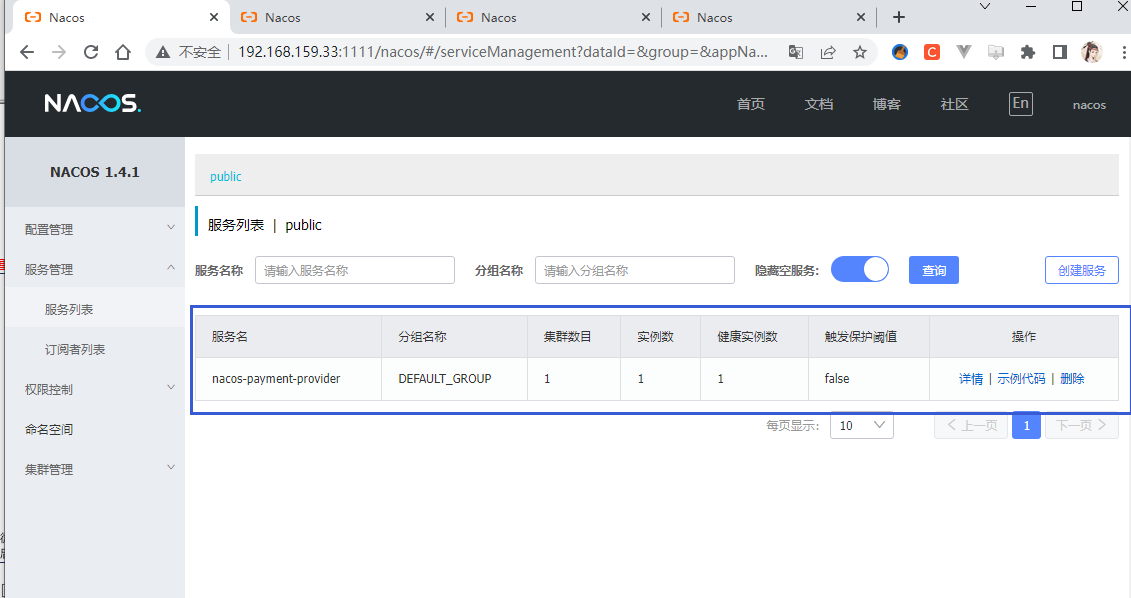Screen dimensions: 1131x598
Task: Open the user profile avatar
Action: [x=1092, y=52]
